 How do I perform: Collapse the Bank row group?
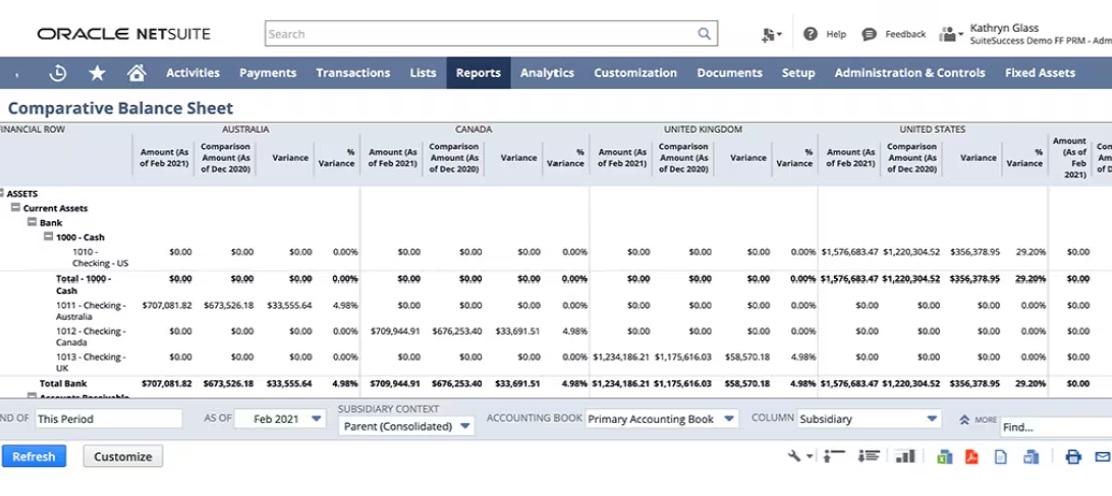pyautogui.click(x=32, y=223)
